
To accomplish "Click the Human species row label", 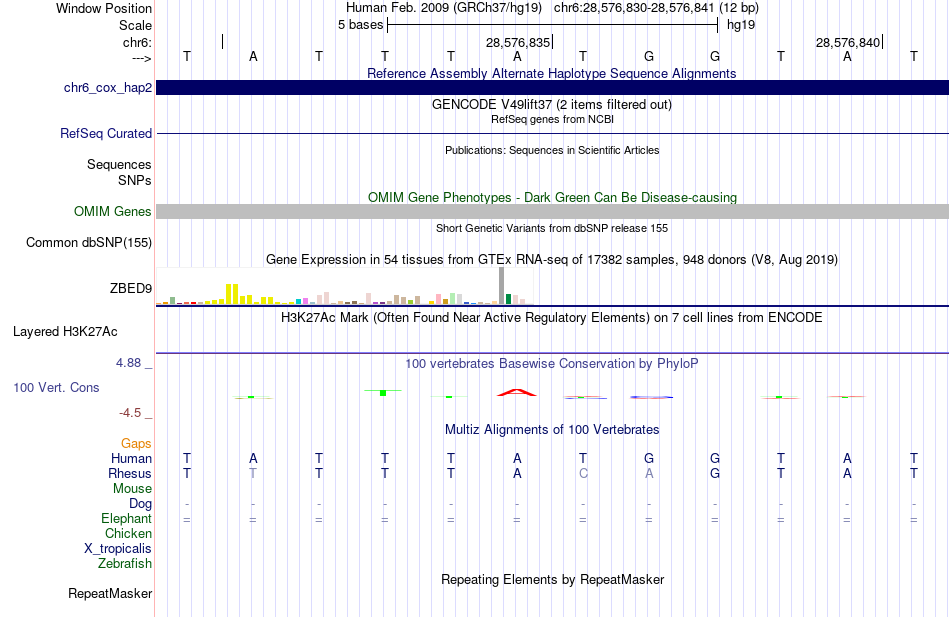I will tap(131, 458).
